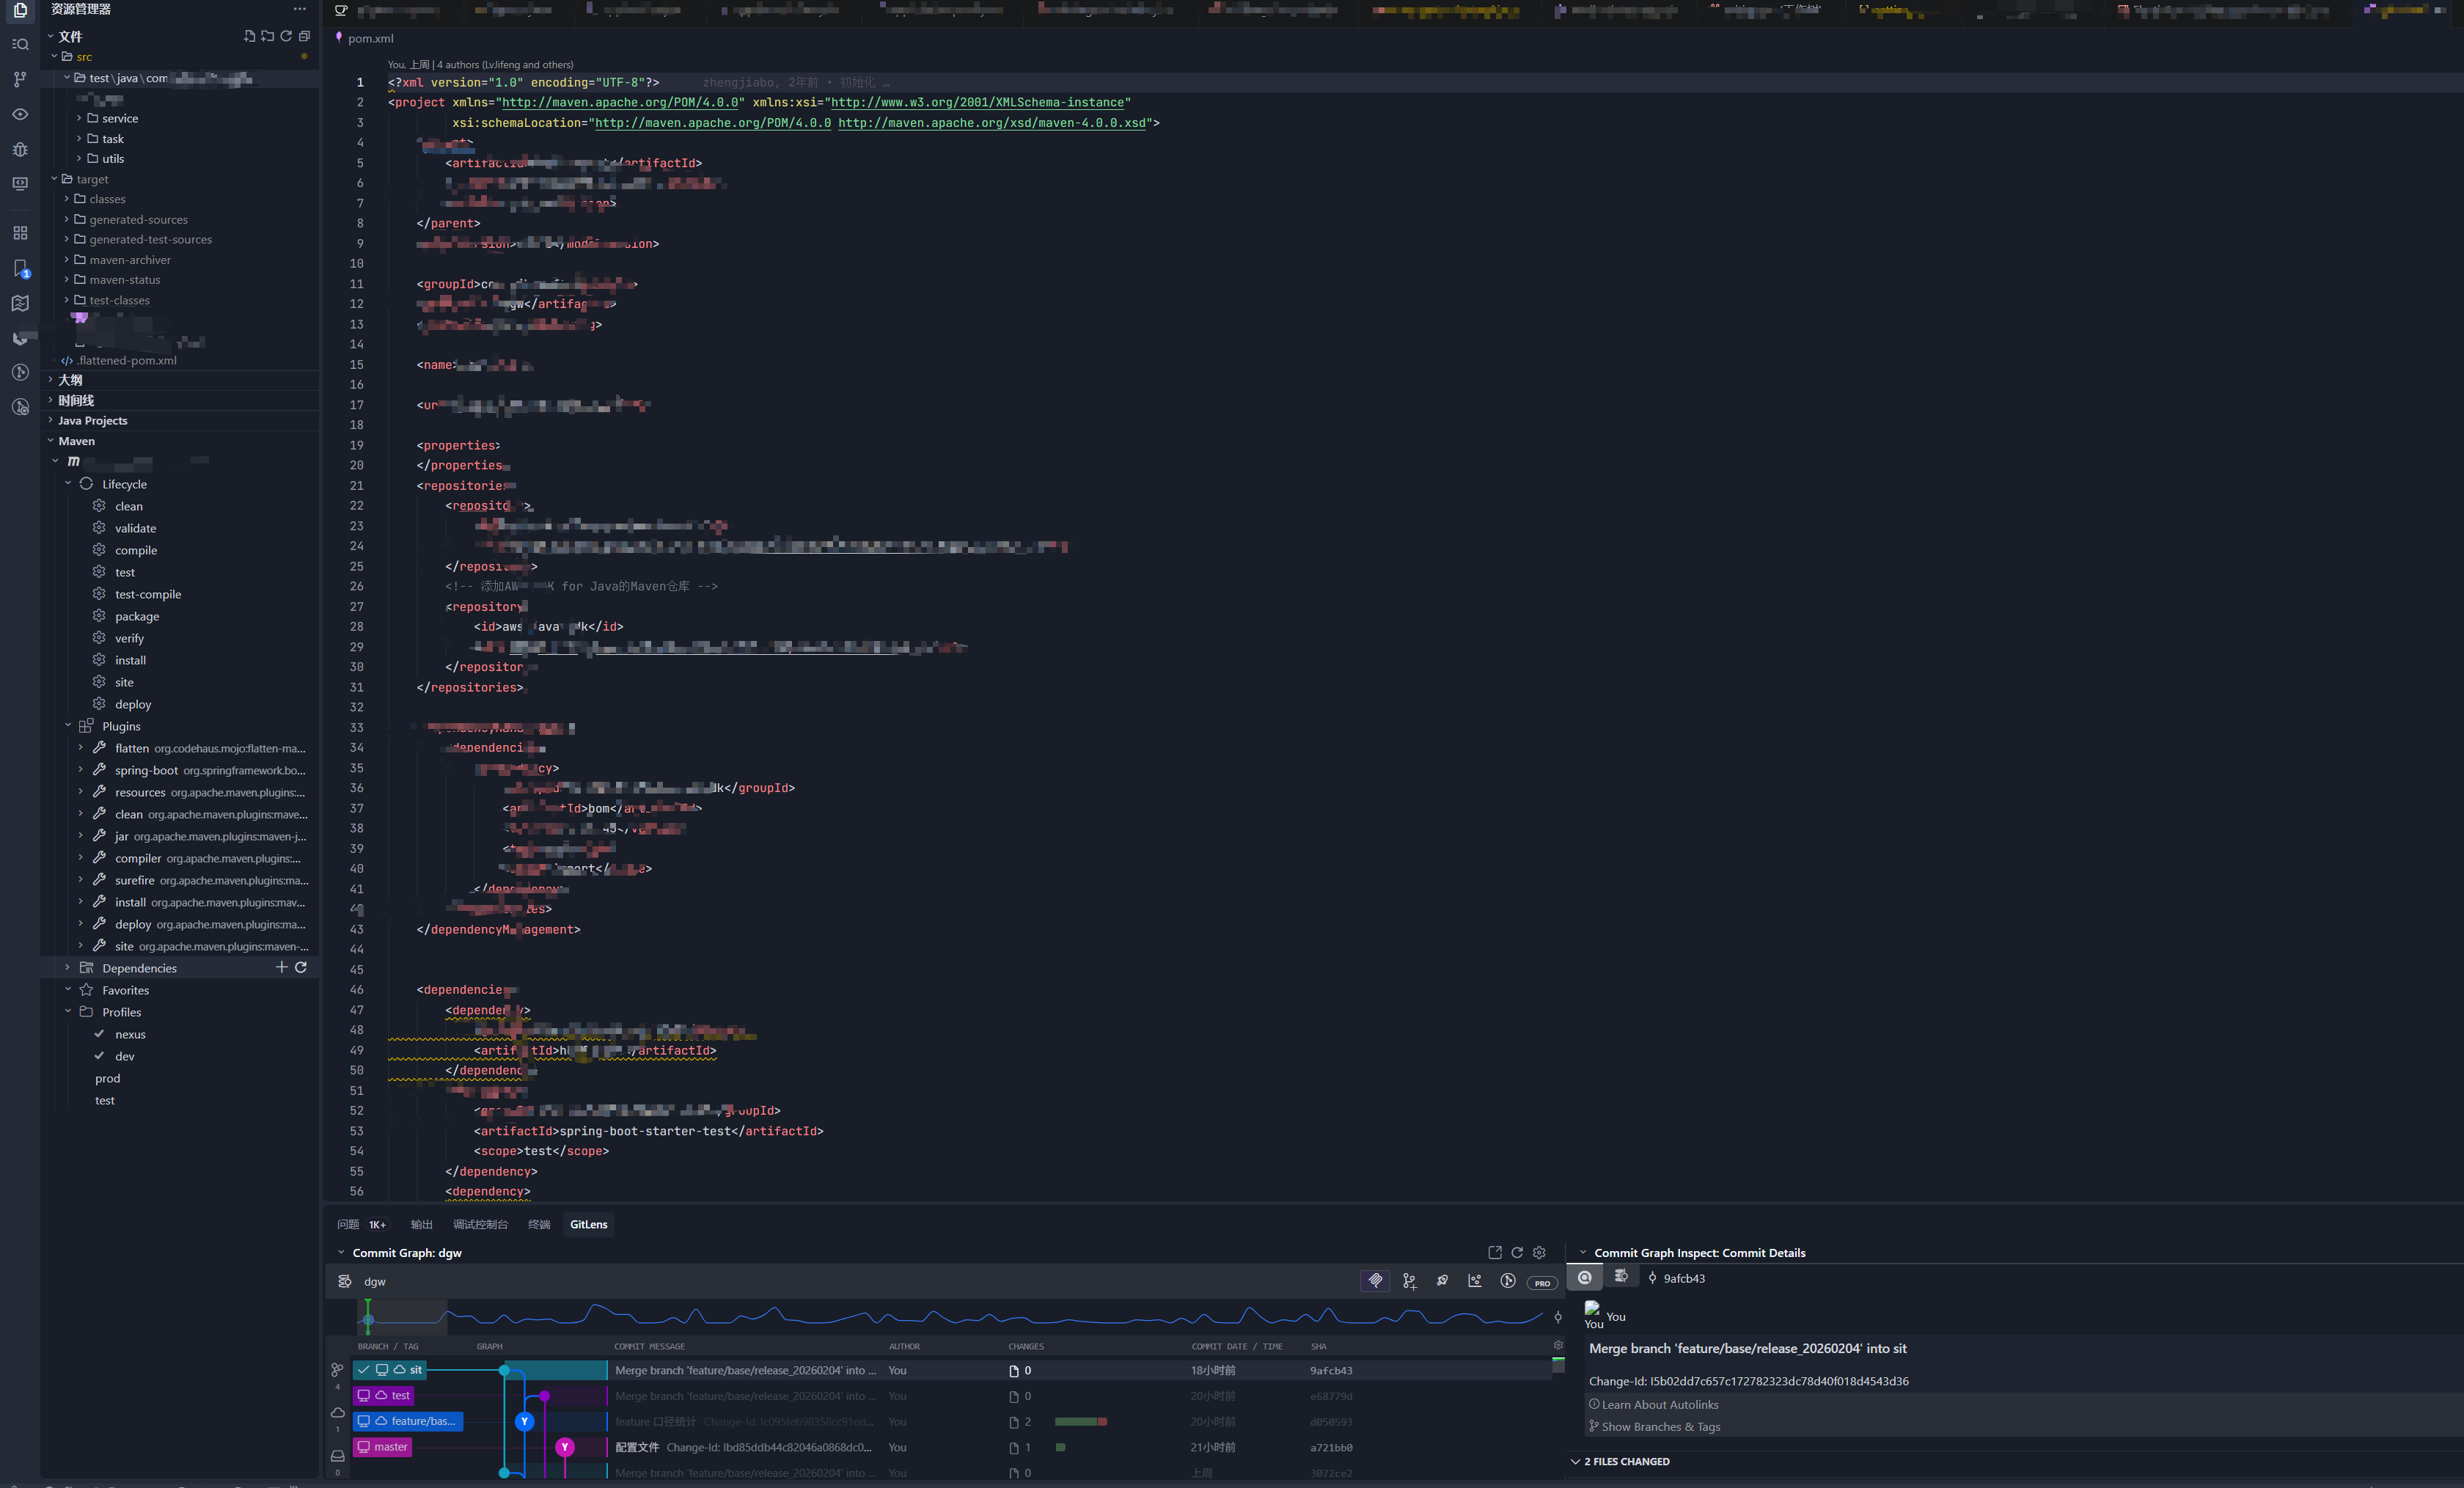Viewport: 2464px width, 1488px height.
Task: Click the commit activity minimap graph
Action: pyautogui.click(x=950, y=1316)
